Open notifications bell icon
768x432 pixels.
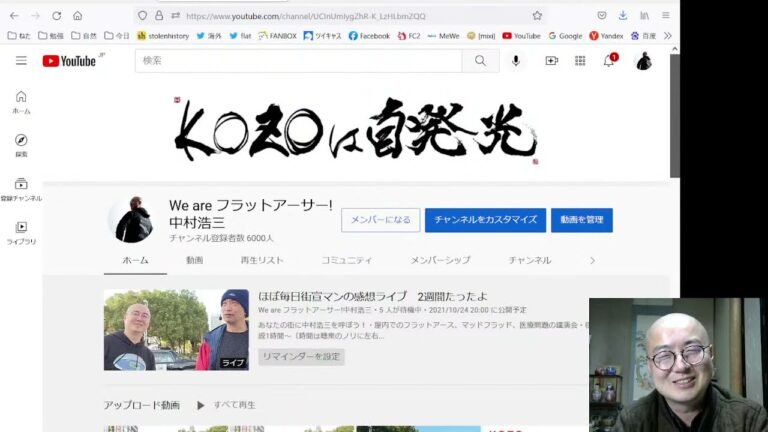609,61
